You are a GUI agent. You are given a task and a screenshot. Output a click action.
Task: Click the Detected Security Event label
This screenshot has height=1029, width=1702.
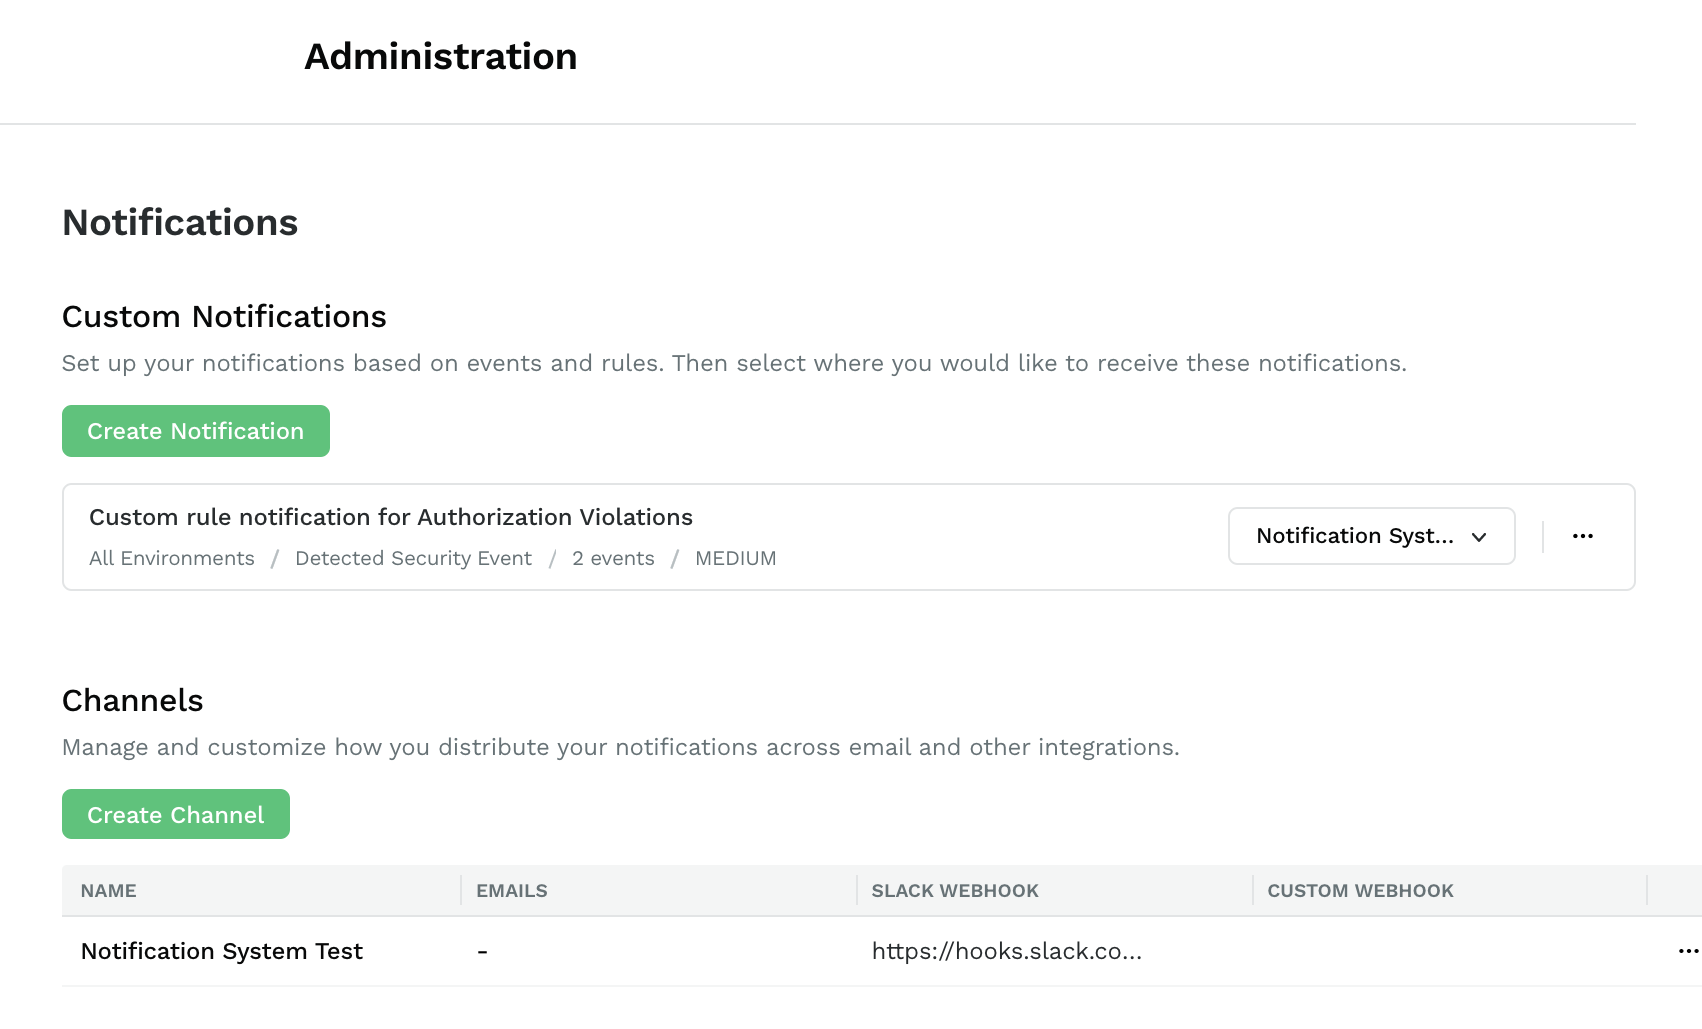pos(413,559)
